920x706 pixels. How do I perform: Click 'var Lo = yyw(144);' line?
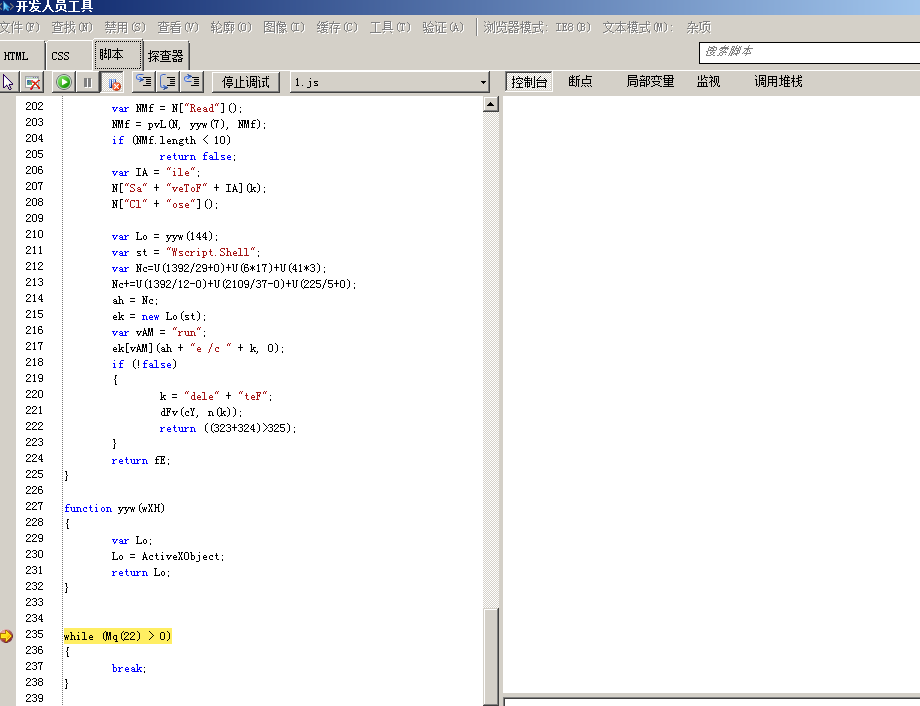pyautogui.click(x=165, y=237)
